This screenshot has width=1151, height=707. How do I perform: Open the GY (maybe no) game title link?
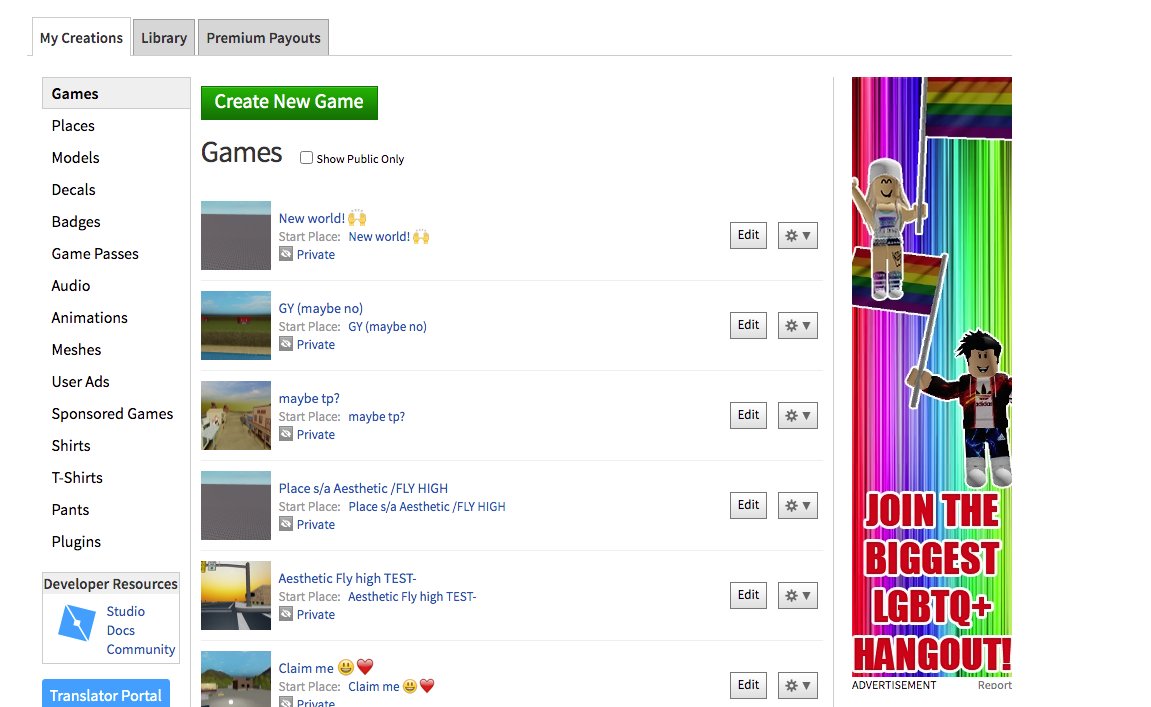(321, 308)
